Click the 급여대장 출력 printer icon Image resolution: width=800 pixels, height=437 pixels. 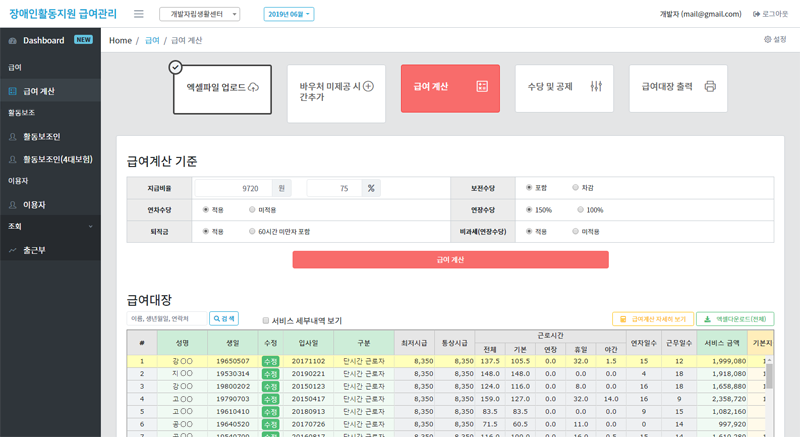tap(710, 87)
